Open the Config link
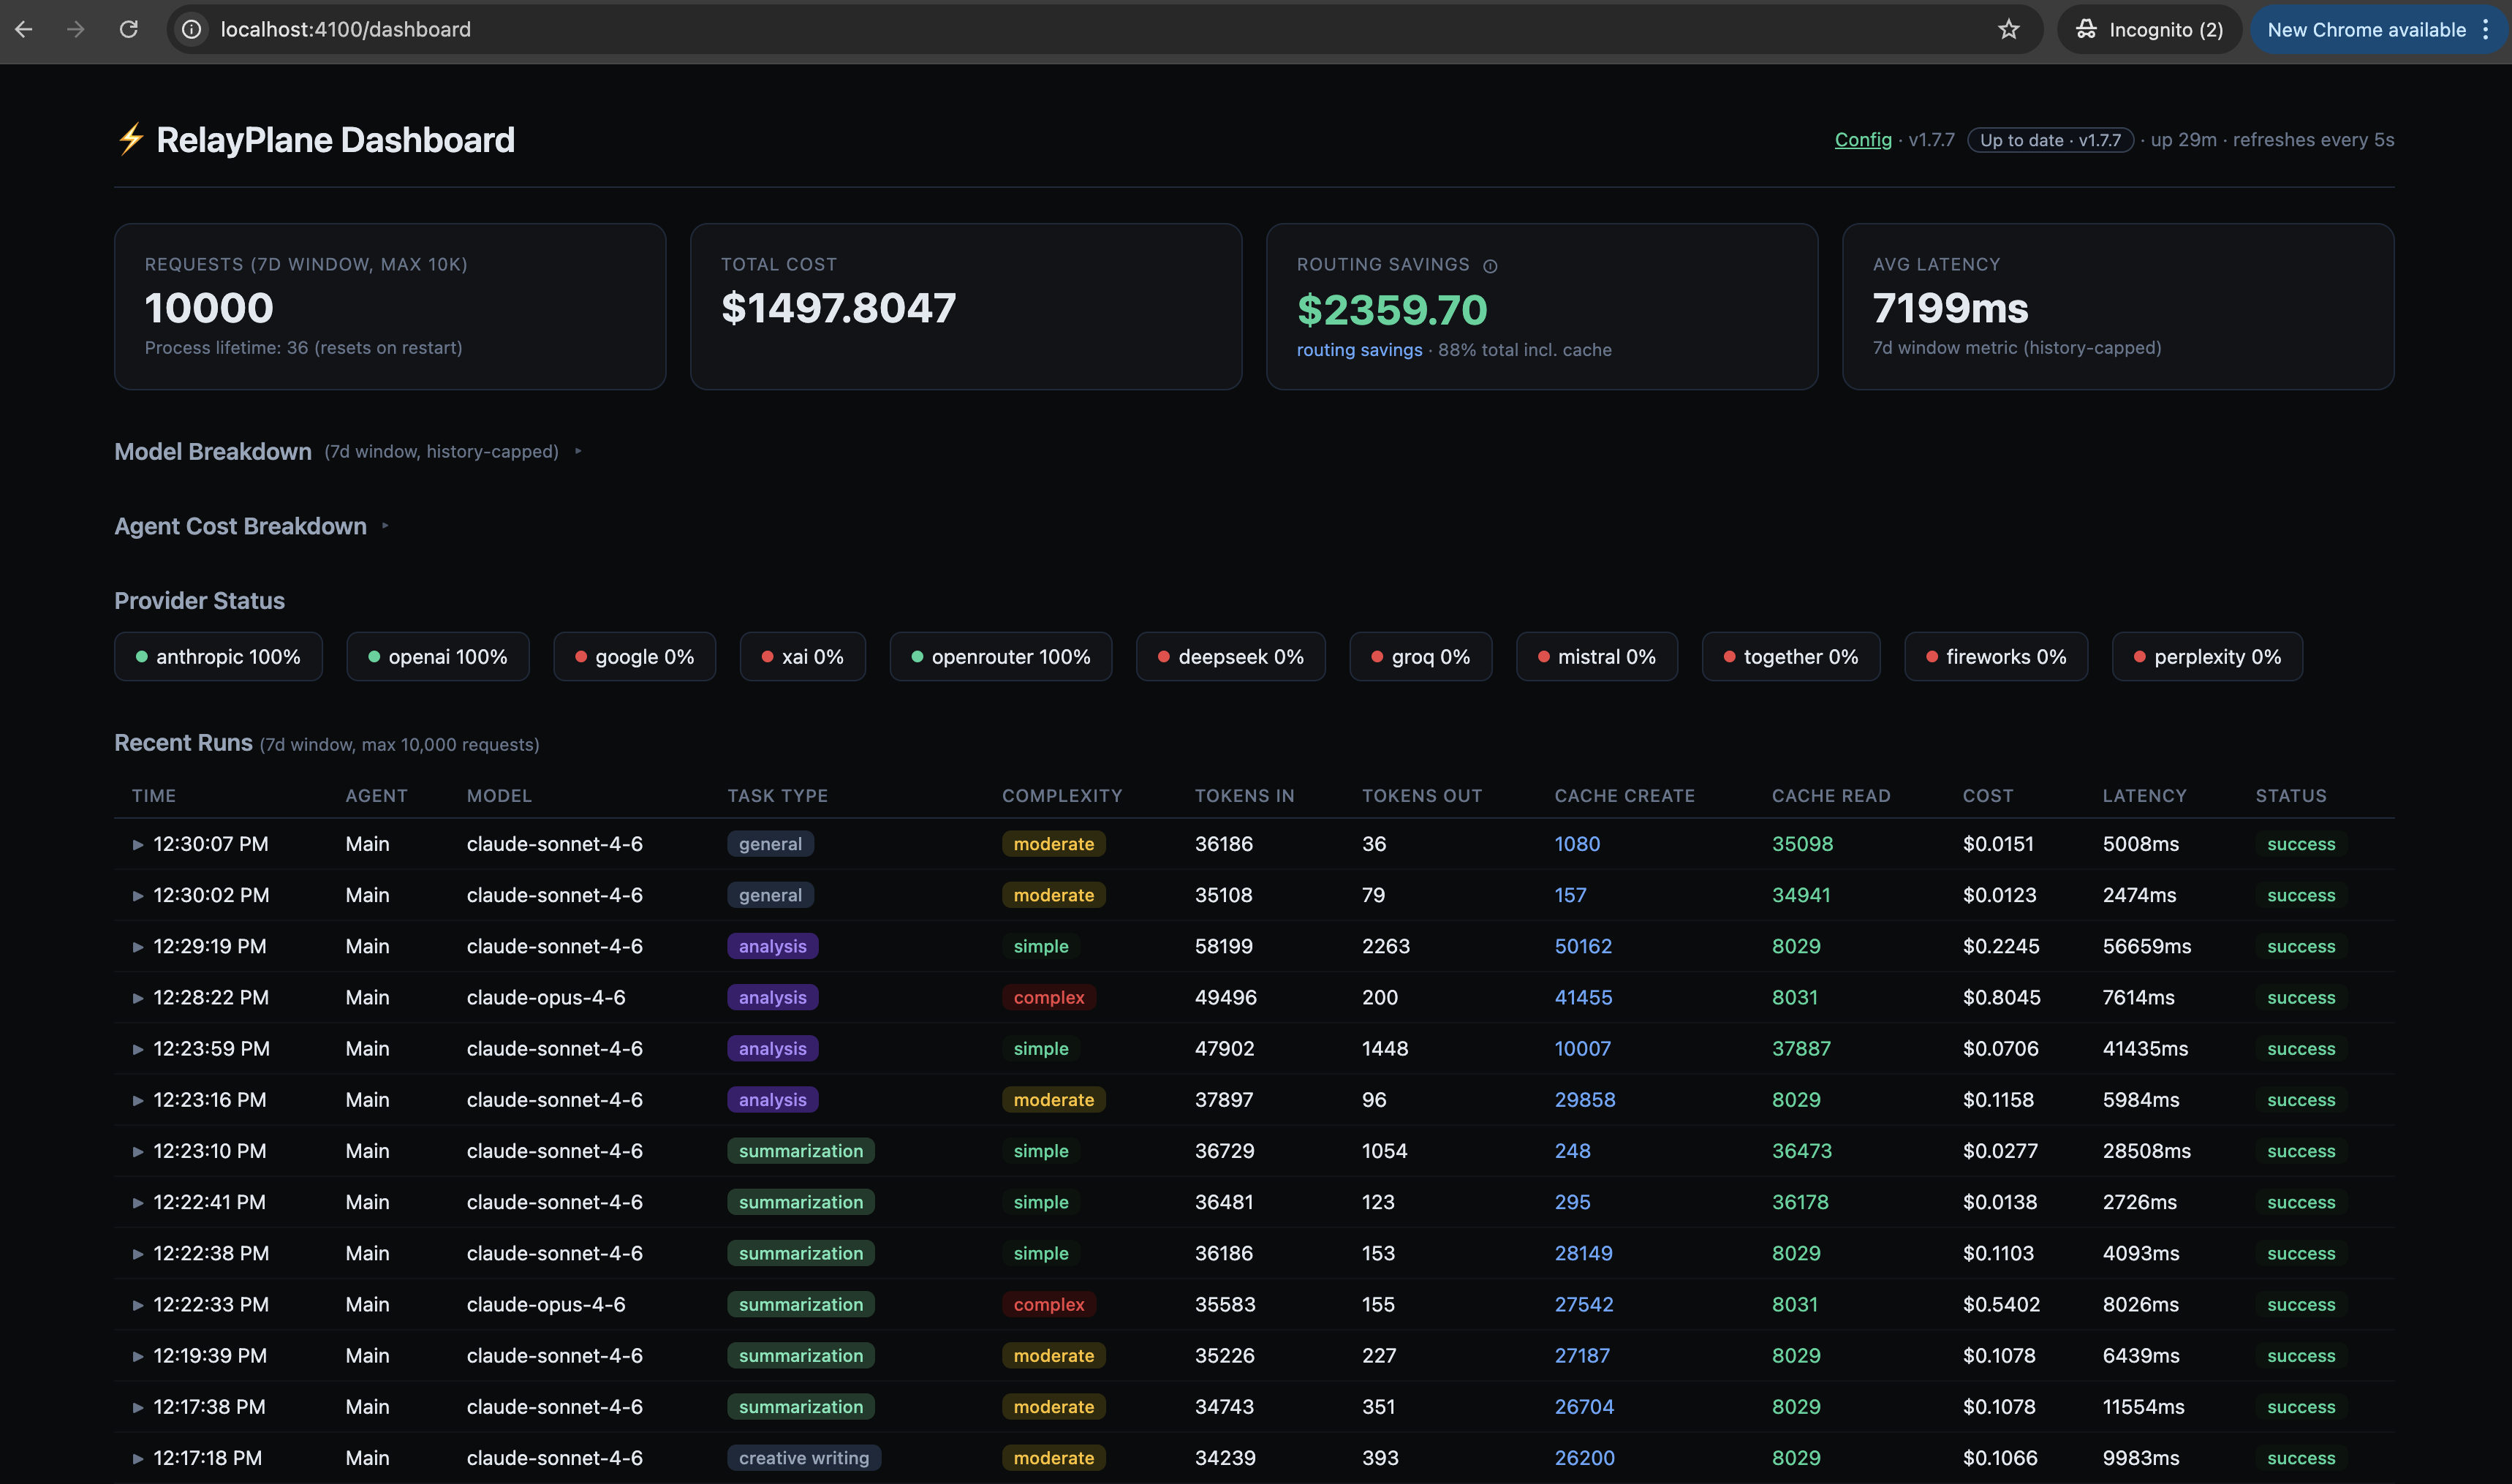The width and height of the screenshot is (2512, 1484). click(1862, 140)
